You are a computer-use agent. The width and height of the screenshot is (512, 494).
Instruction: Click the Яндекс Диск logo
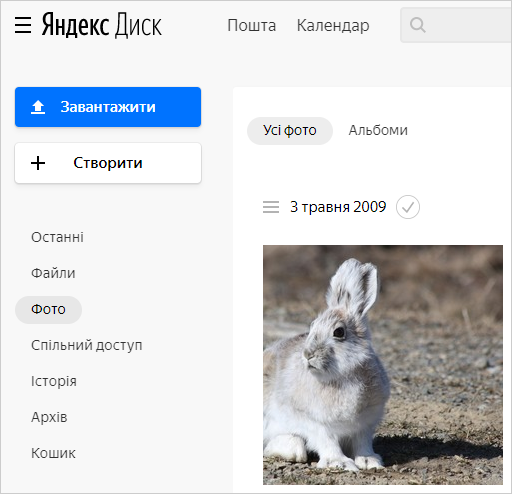point(102,25)
